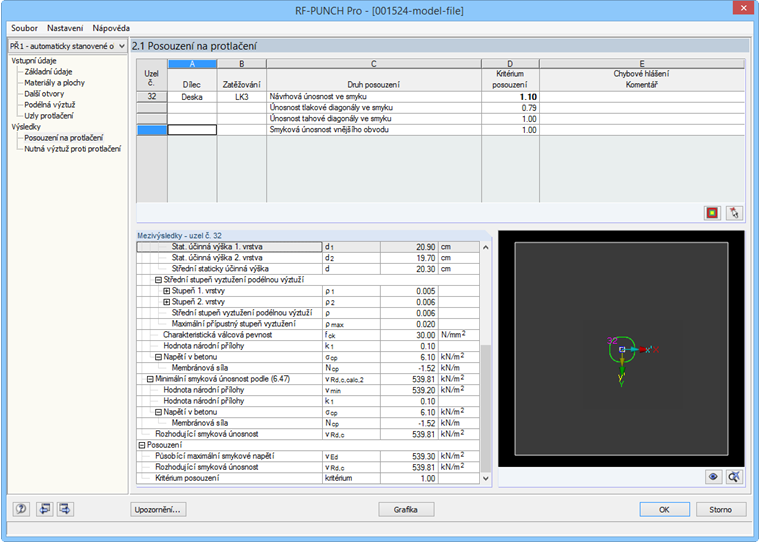Click the Upozornění... button
The image size is (760, 542).
coord(158,510)
